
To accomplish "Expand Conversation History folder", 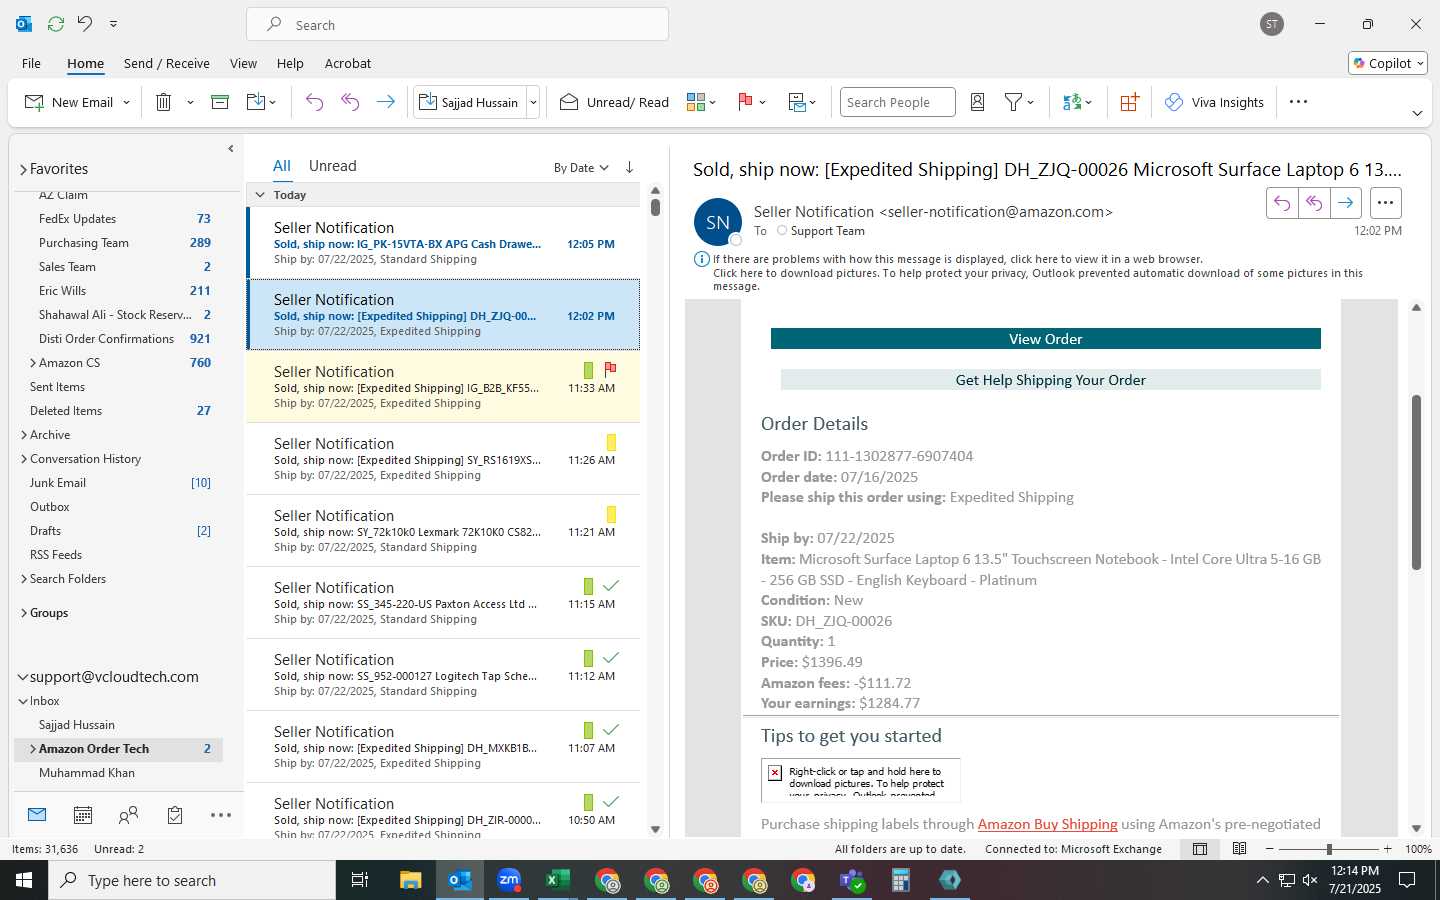I will pos(24,459).
